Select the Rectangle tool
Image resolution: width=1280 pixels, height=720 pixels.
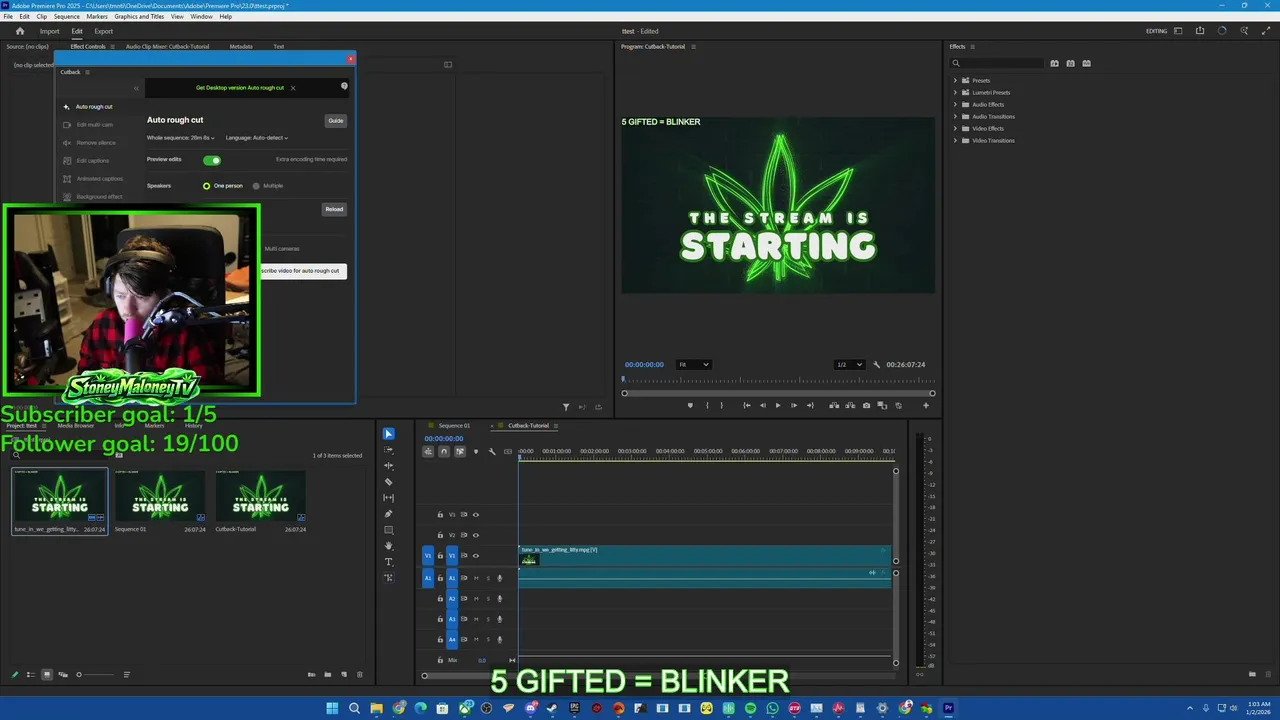pos(389,530)
